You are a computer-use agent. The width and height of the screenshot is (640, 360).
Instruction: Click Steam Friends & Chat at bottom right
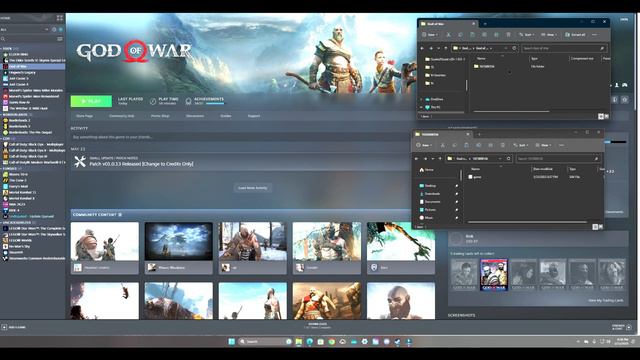point(622,327)
